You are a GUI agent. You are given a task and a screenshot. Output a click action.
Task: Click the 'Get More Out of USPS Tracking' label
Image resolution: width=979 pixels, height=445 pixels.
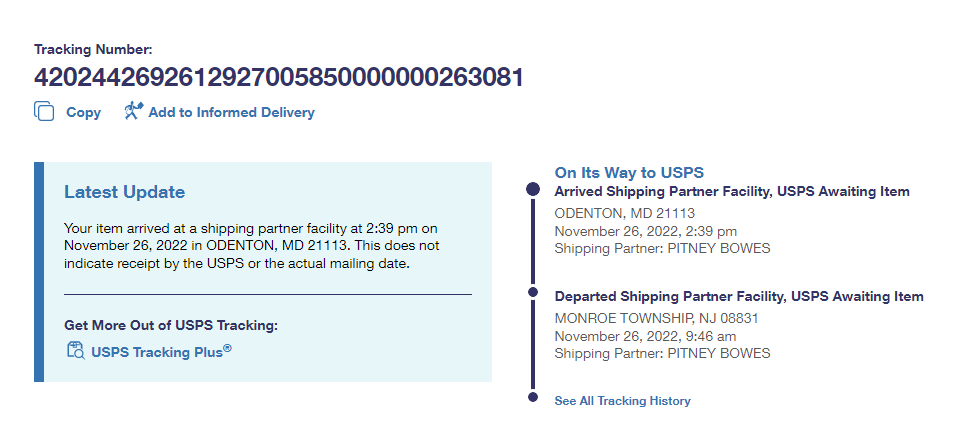pos(170,325)
